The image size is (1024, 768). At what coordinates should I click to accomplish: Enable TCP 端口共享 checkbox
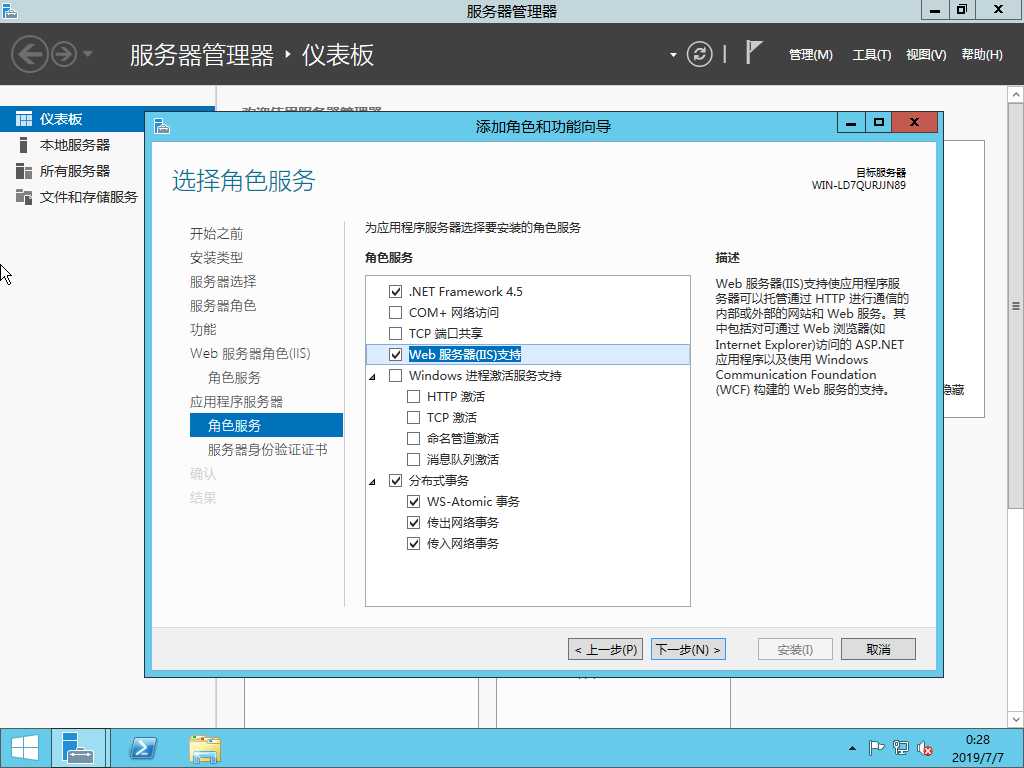[395, 333]
